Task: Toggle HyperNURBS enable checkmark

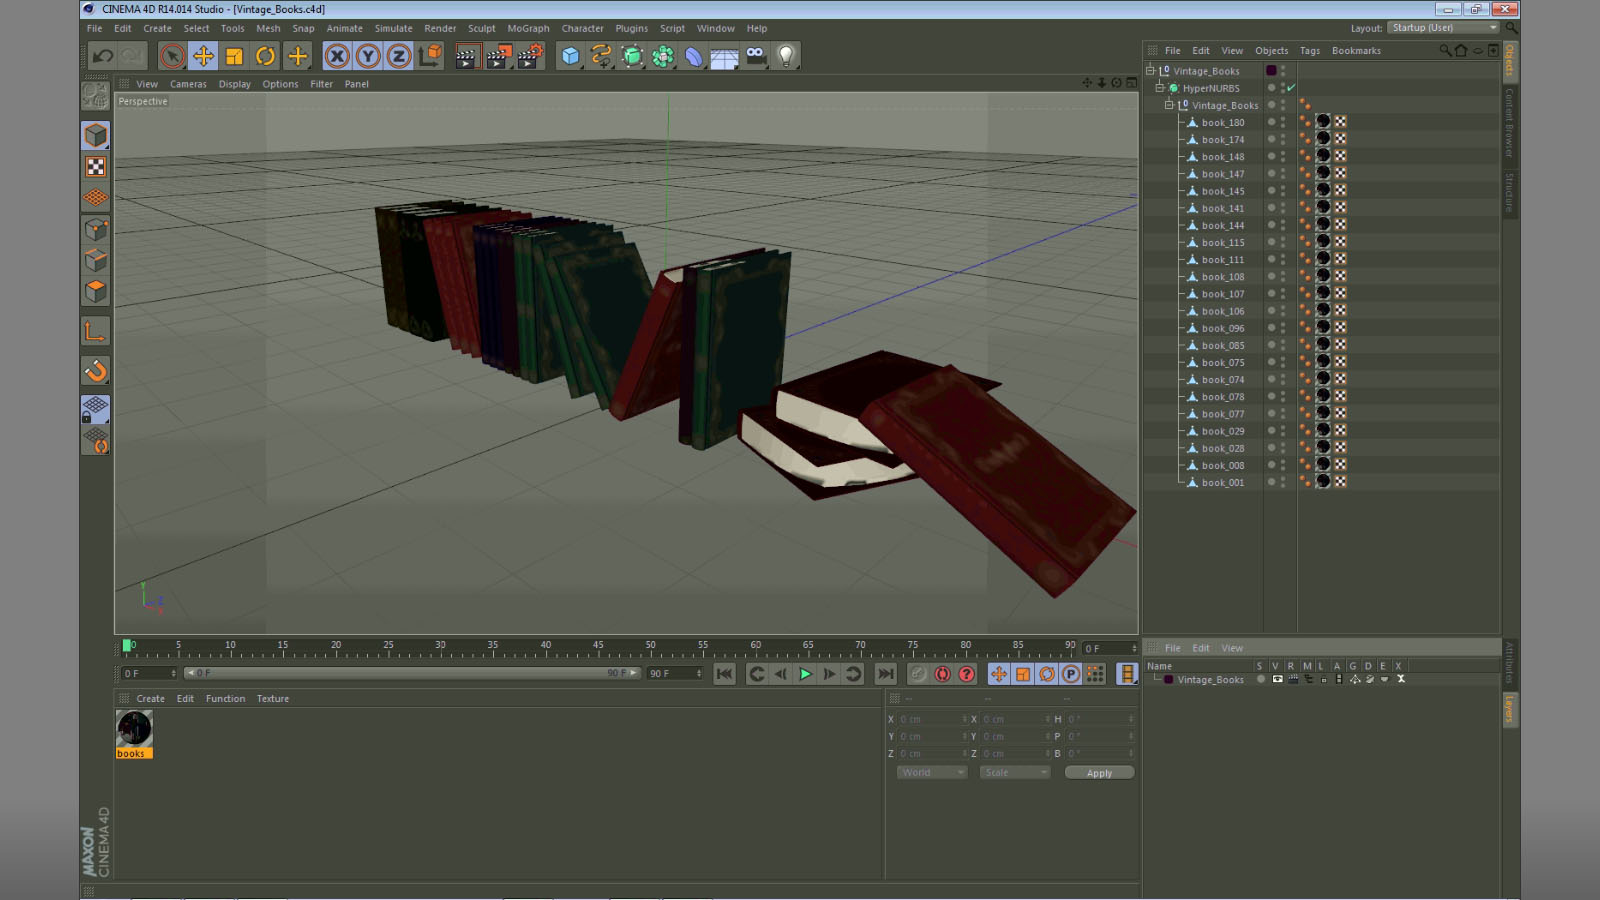Action: 1291,88
